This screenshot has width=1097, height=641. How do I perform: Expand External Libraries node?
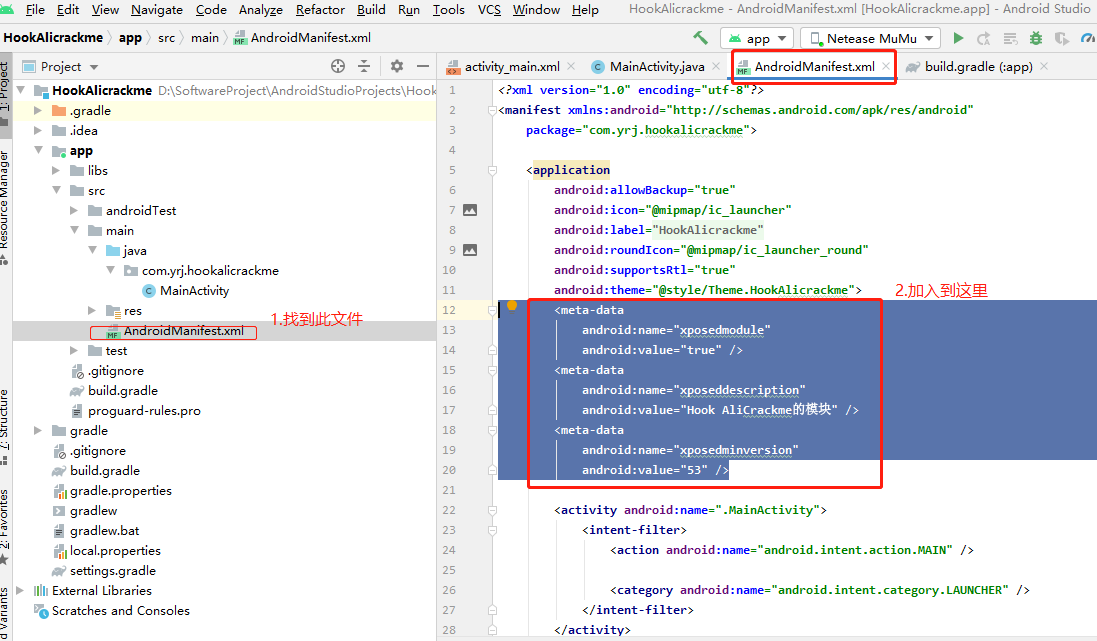click(21, 591)
